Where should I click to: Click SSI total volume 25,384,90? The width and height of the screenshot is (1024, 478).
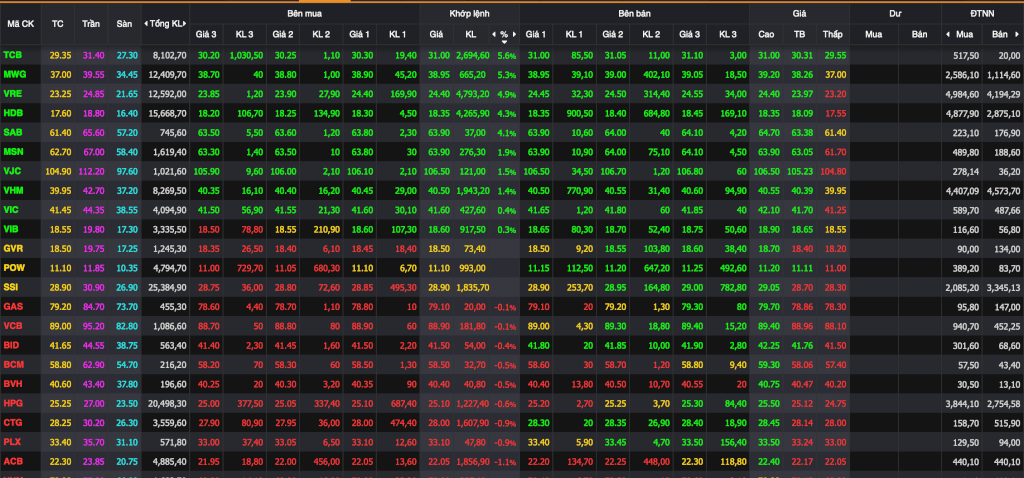coord(167,288)
